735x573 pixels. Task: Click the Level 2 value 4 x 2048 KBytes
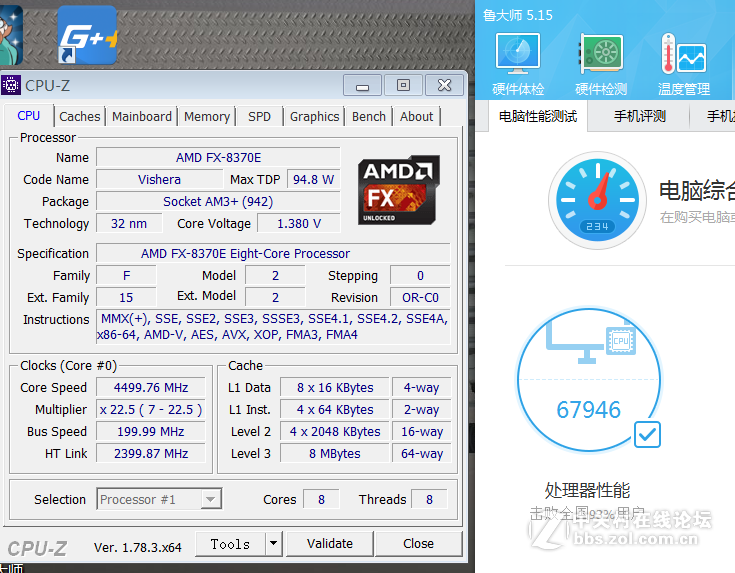335,432
